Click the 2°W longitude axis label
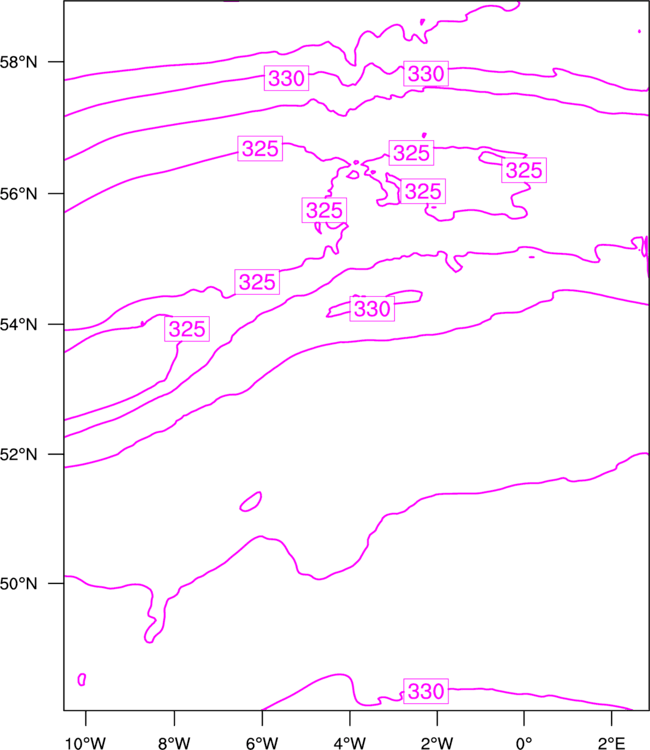This screenshot has width=650, height=750. point(437,743)
